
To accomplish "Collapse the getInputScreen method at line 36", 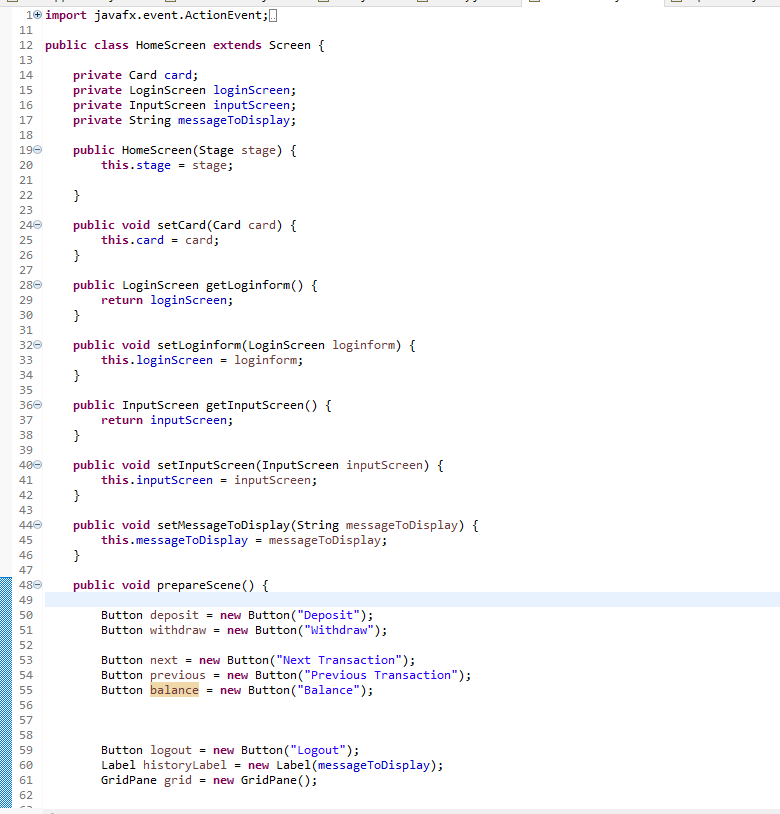I will click(x=38, y=405).
